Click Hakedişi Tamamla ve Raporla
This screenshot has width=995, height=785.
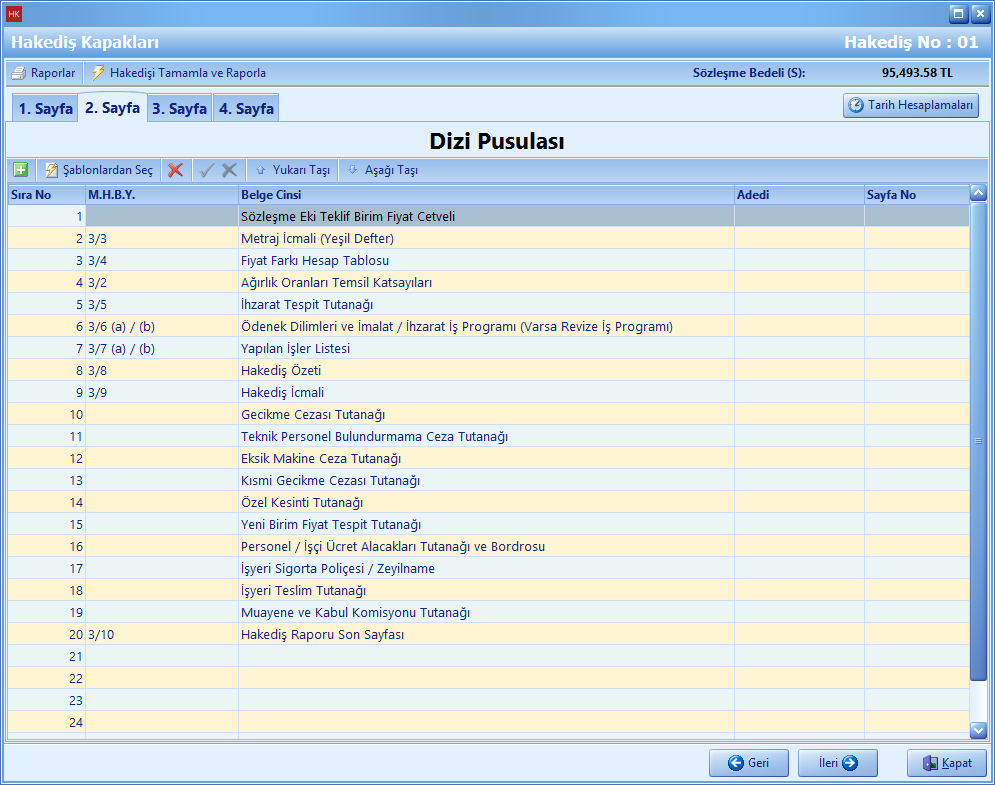pyautogui.click(x=179, y=73)
